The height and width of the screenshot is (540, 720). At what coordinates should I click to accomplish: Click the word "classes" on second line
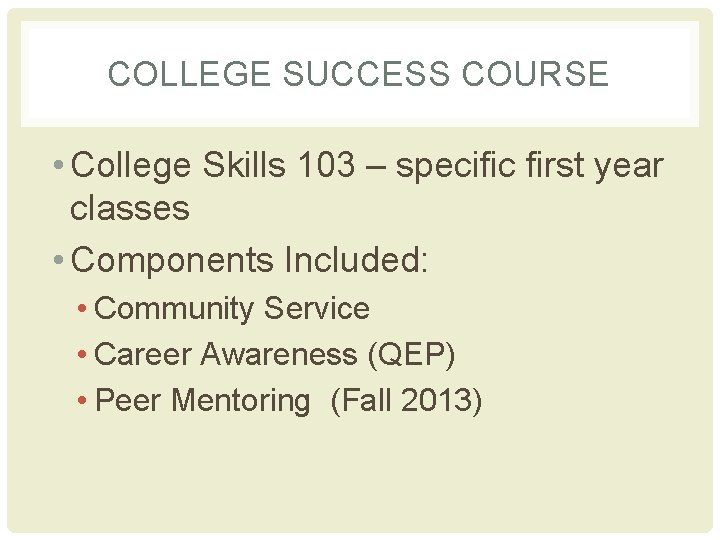[130, 208]
